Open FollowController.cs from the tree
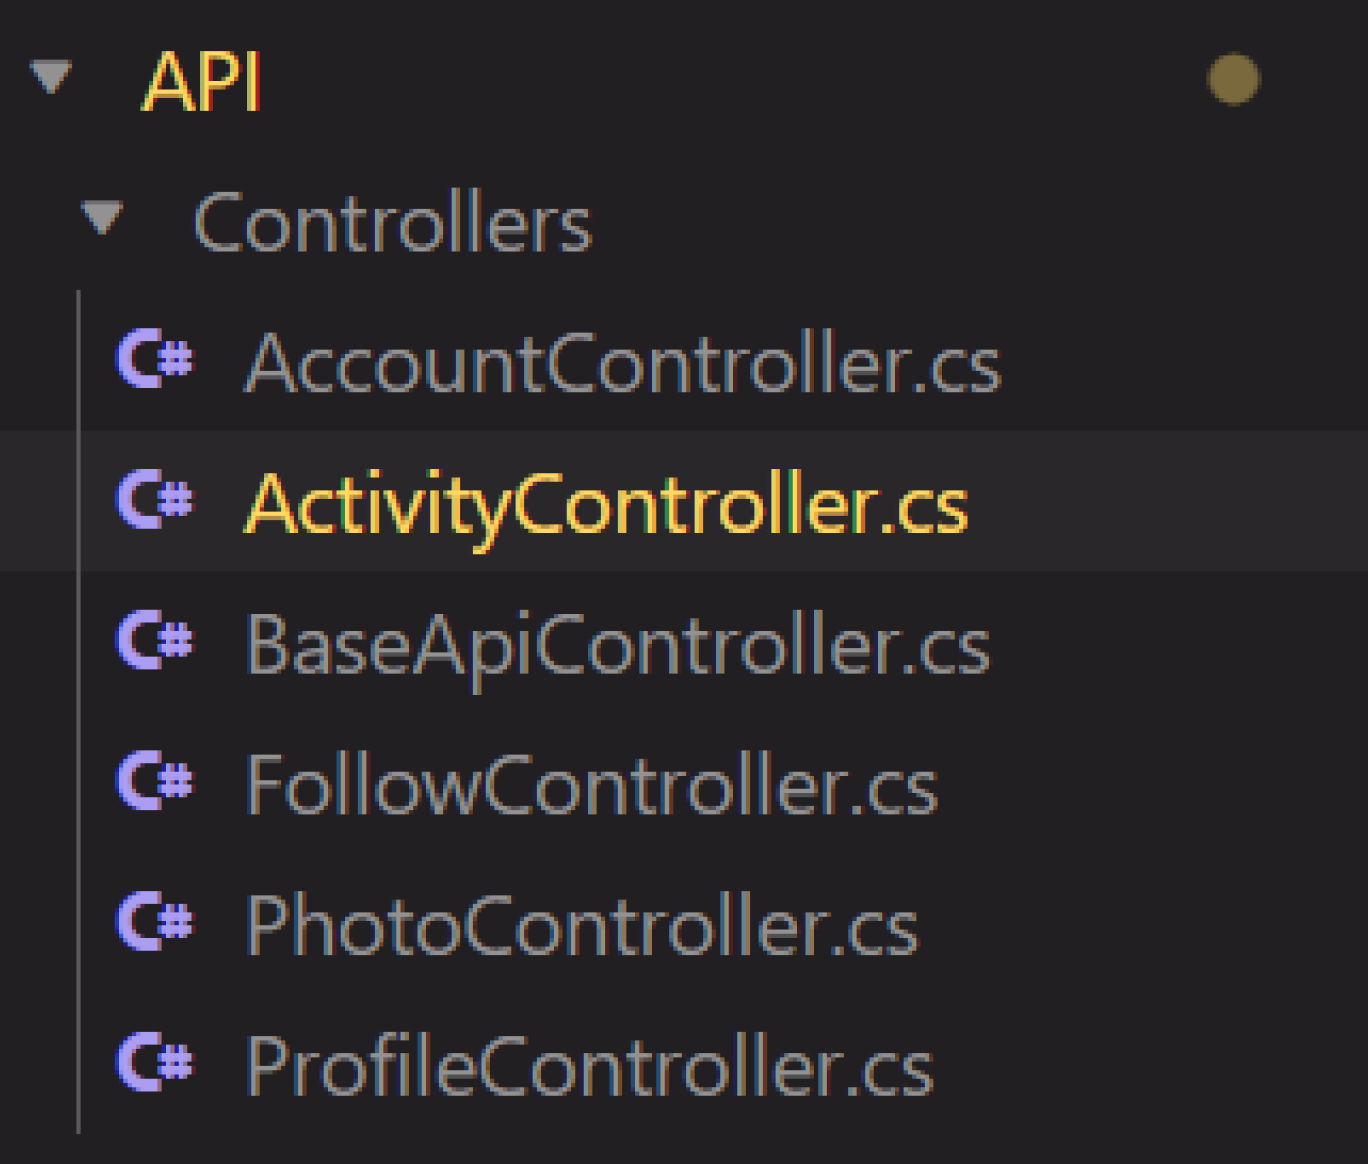The height and width of the screenshot is (1164, 1368). (x=592, y=786)
